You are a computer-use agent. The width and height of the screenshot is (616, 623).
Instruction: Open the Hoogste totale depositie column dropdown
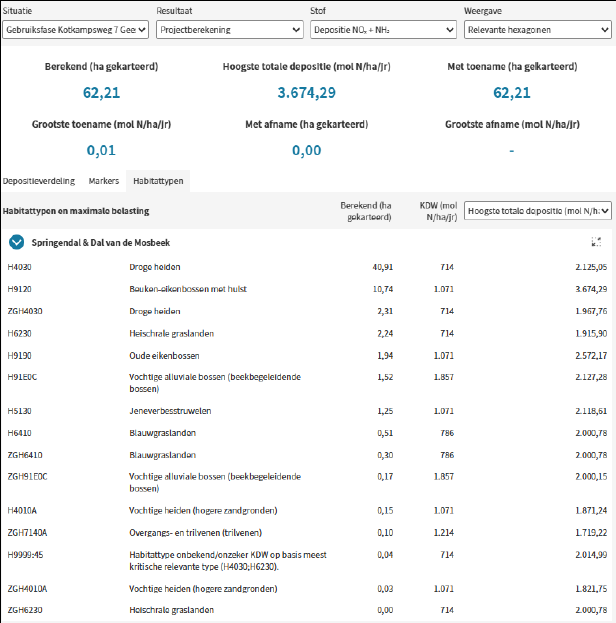point(538,211)
